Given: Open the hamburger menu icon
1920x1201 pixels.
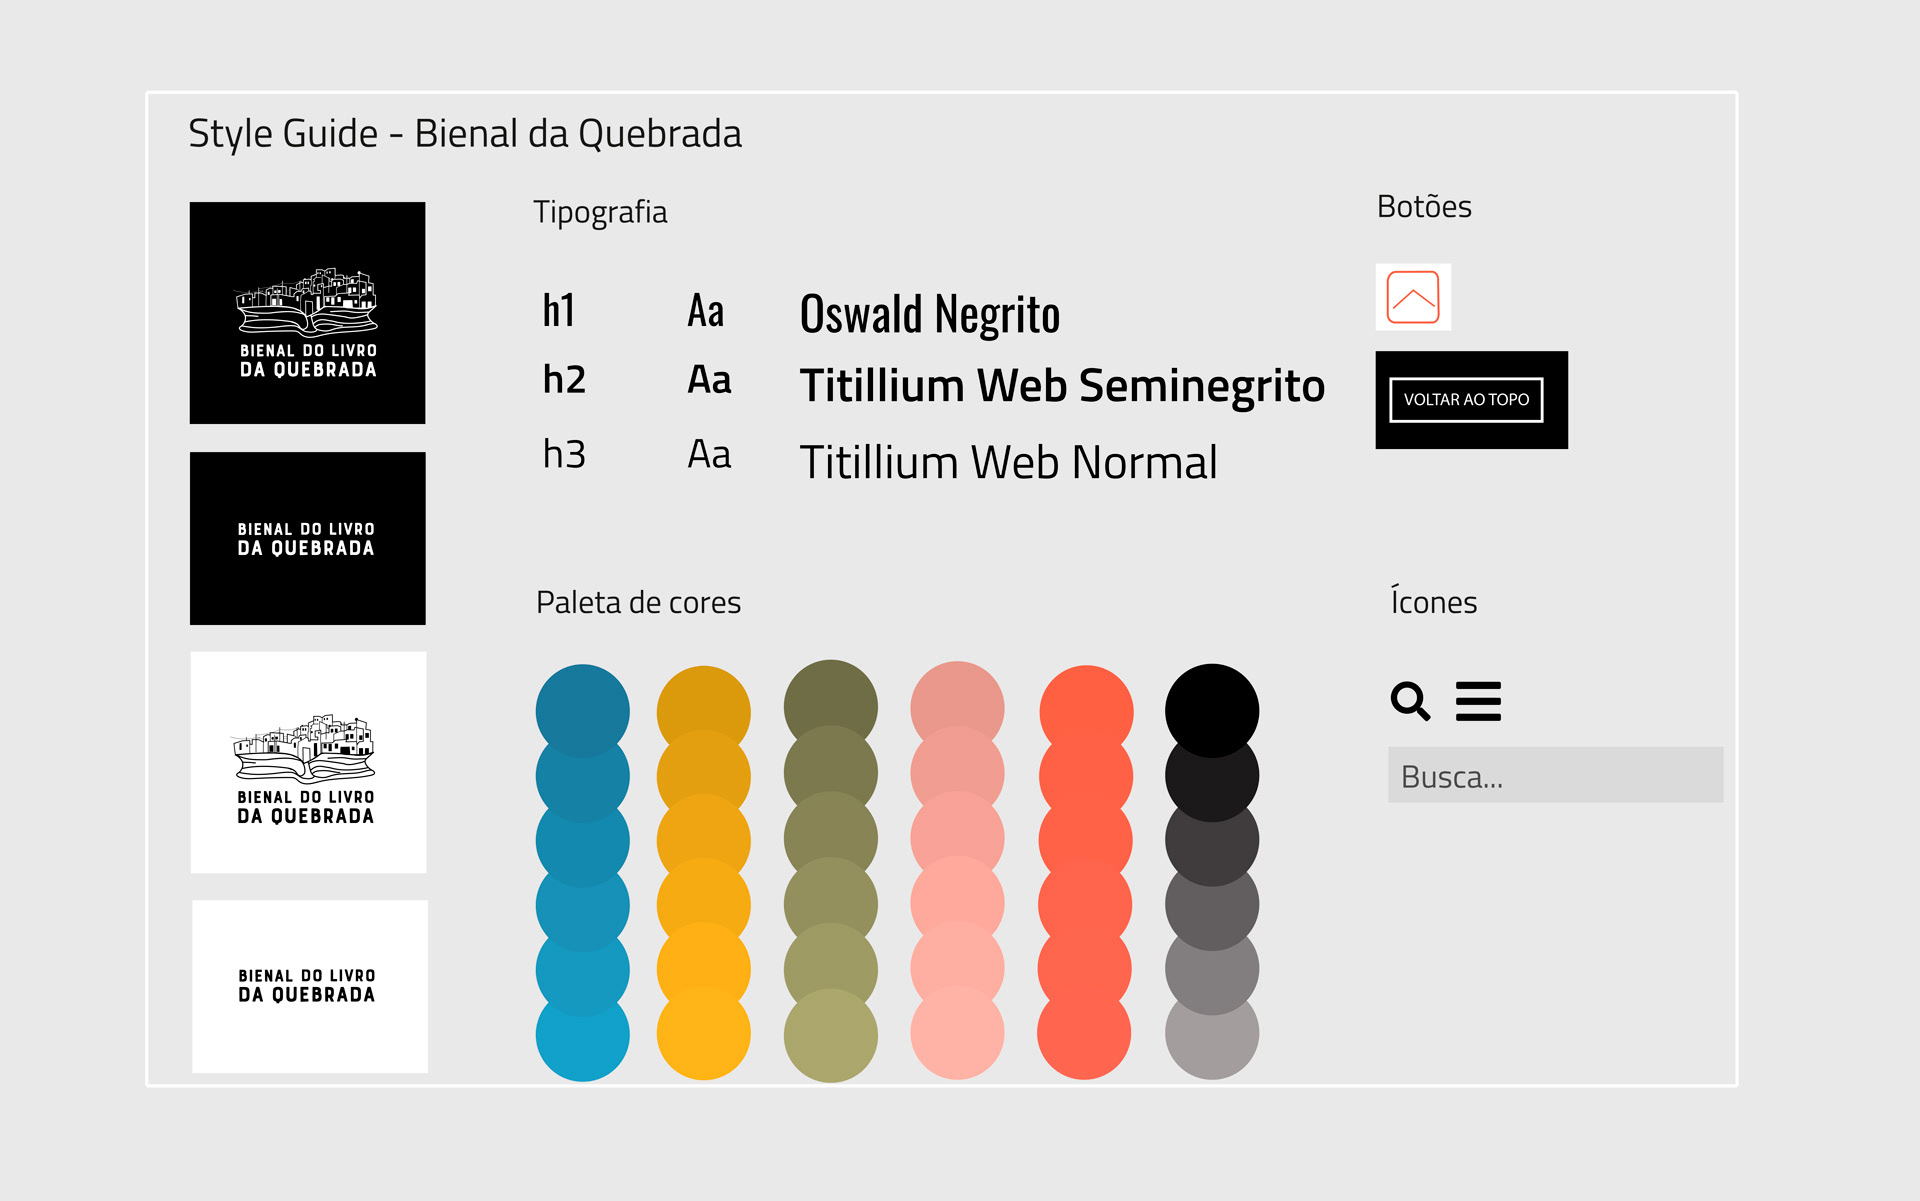Looking at the screenshot, I should coord(1478,701).
